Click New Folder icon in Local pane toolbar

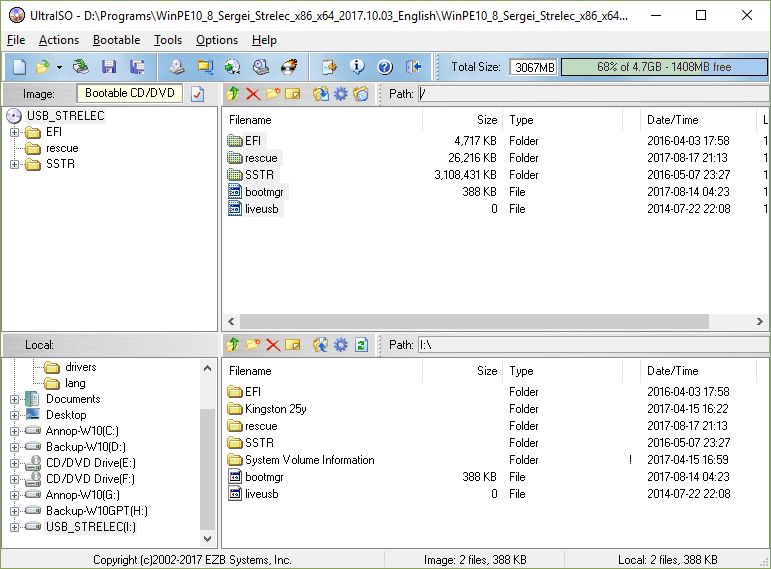pyautogui.click(x=253, y=345)
